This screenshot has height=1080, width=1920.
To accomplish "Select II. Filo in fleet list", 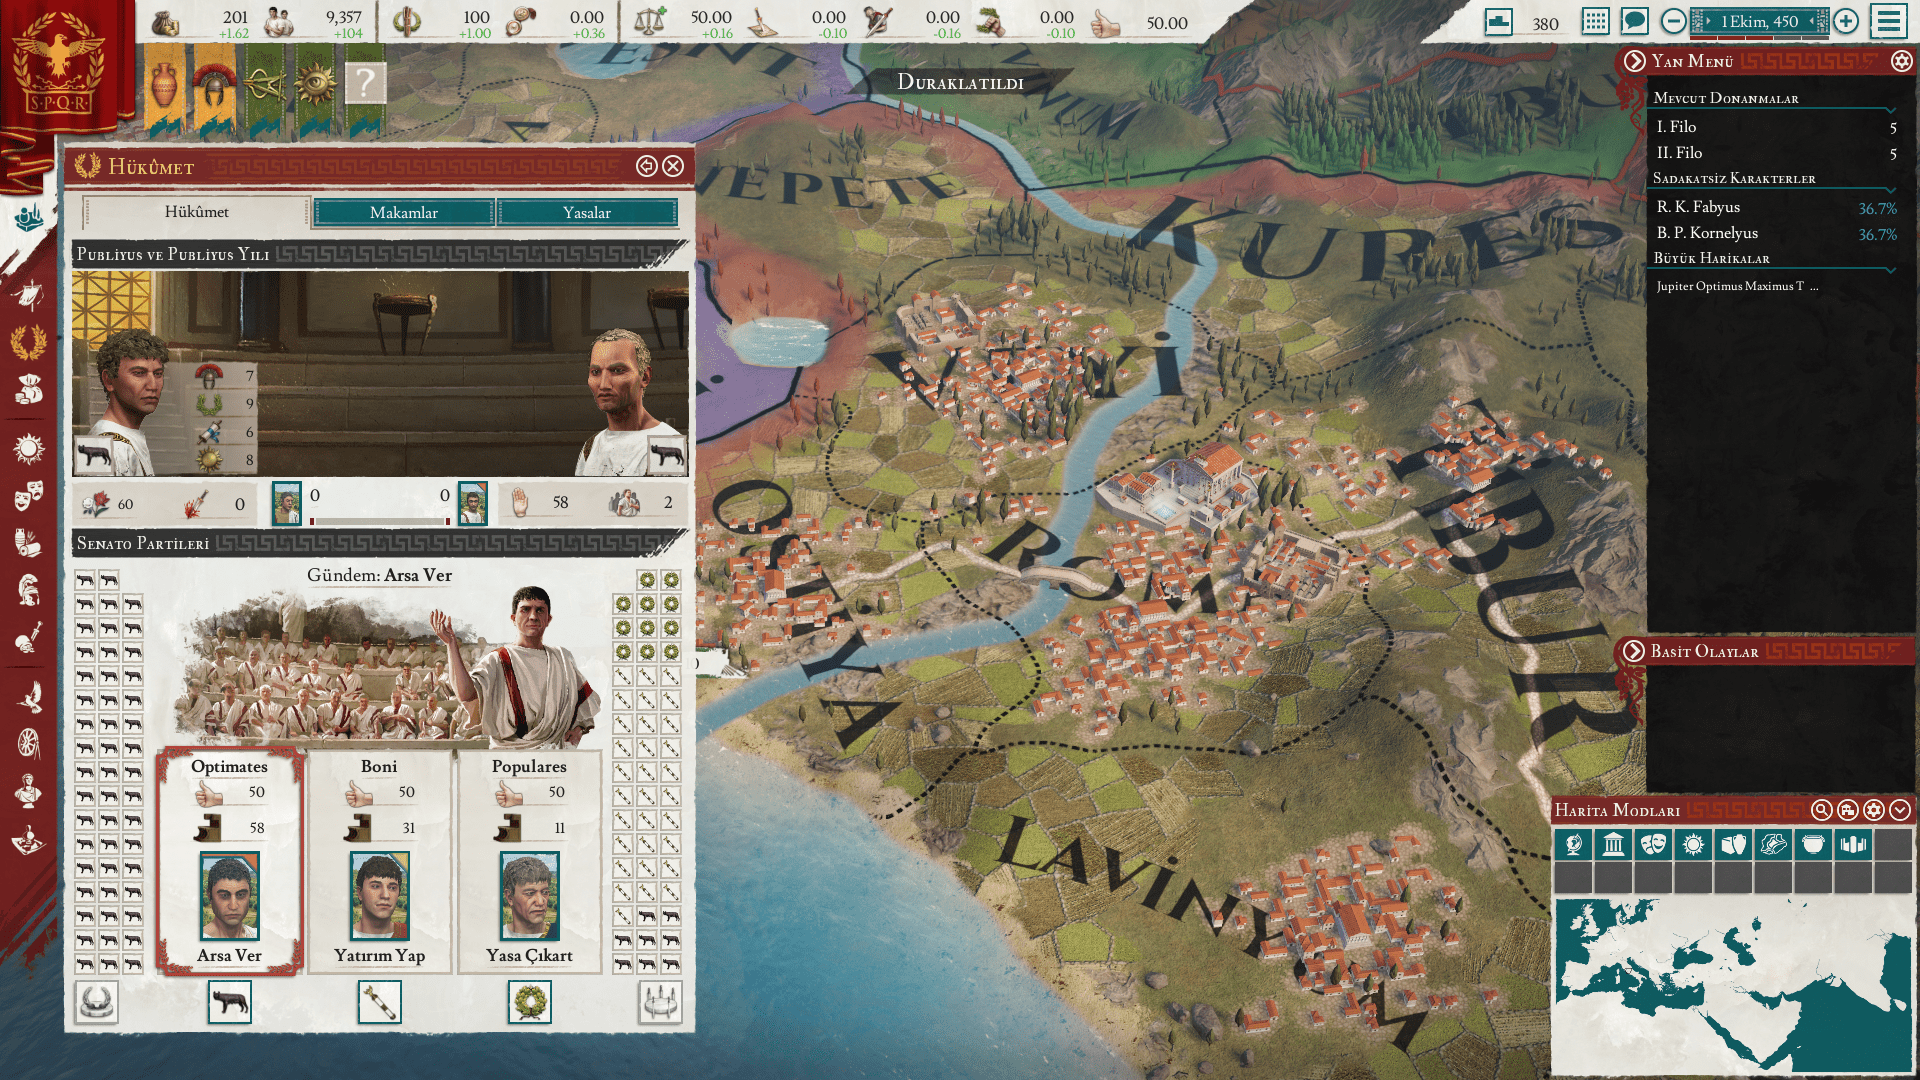I will click(1775, 153).
